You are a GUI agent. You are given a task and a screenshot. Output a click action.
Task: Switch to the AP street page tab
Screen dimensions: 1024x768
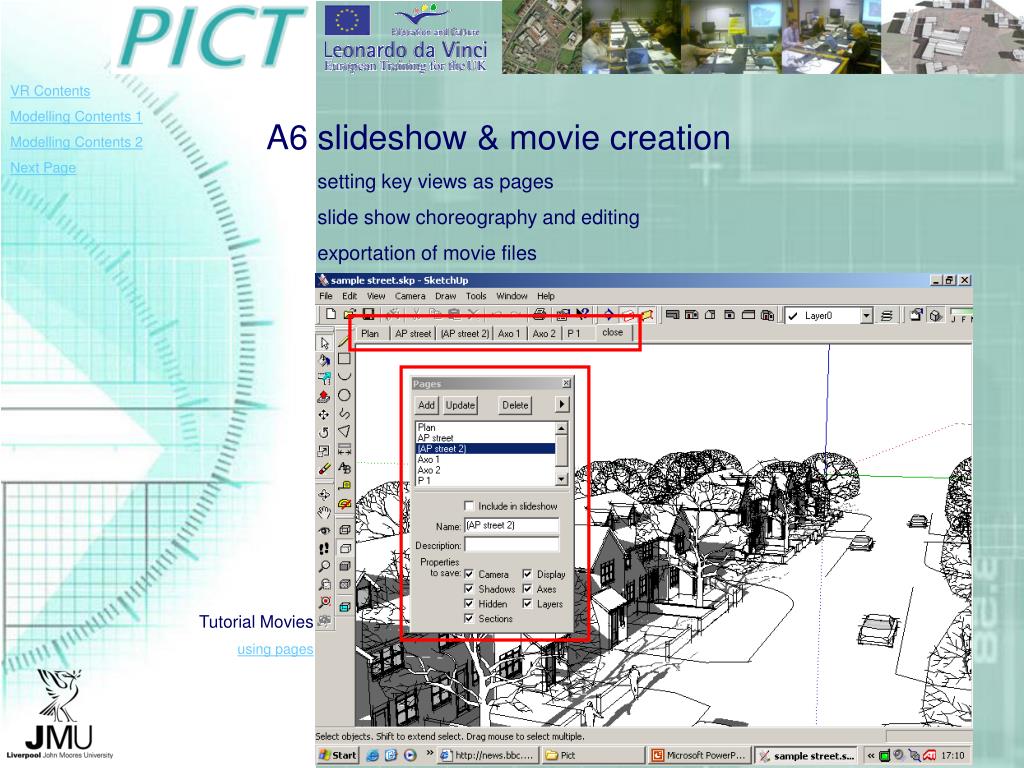(413, 333)
